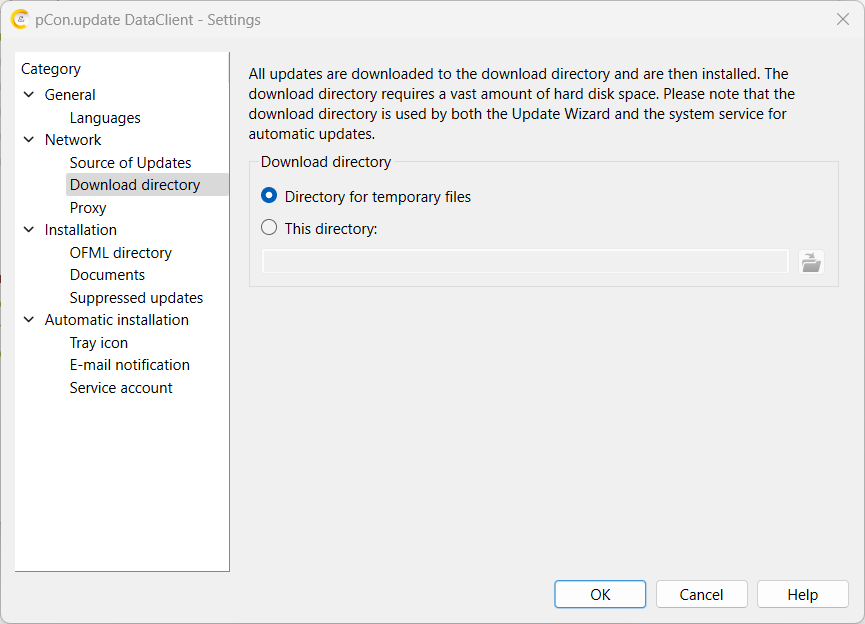Select the Installation category

(81, 230)
